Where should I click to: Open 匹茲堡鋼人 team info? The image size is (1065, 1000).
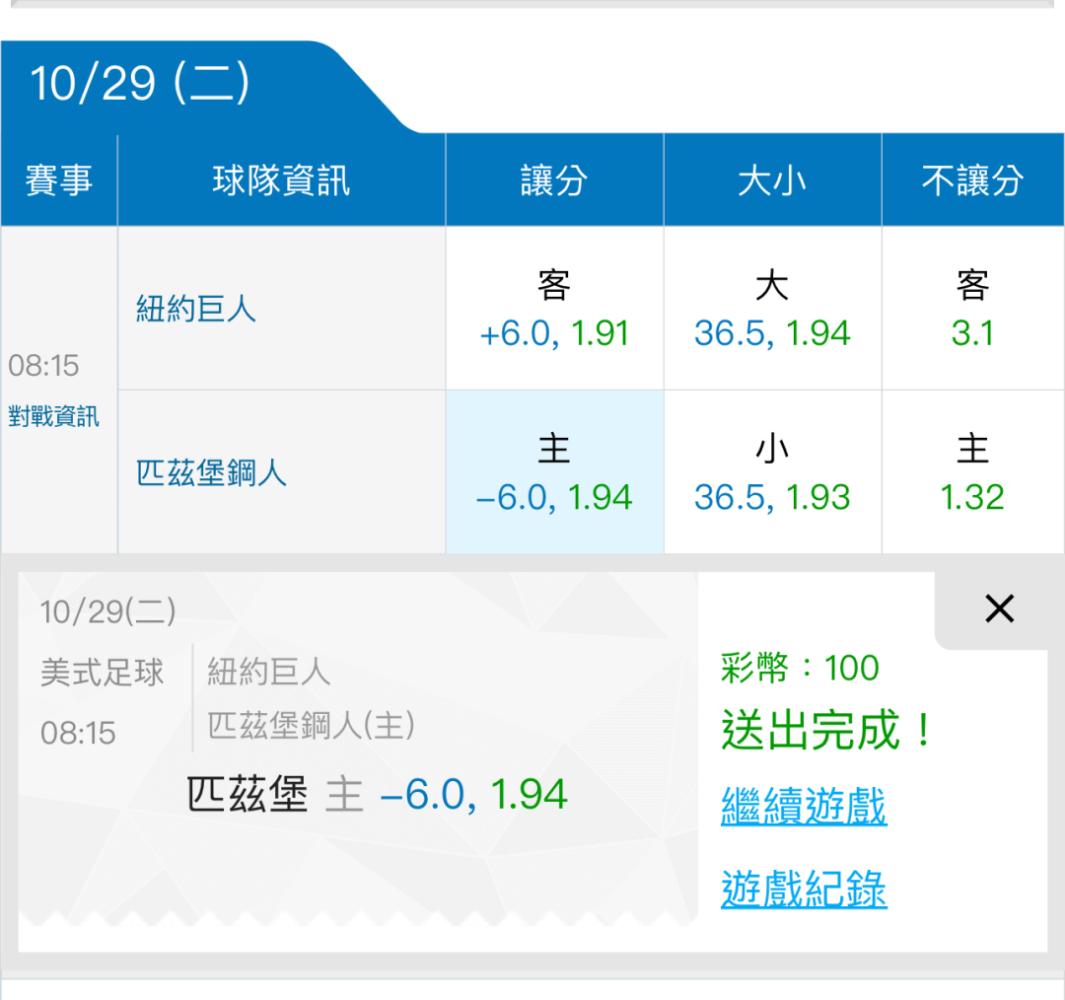(x=211, y=473)
